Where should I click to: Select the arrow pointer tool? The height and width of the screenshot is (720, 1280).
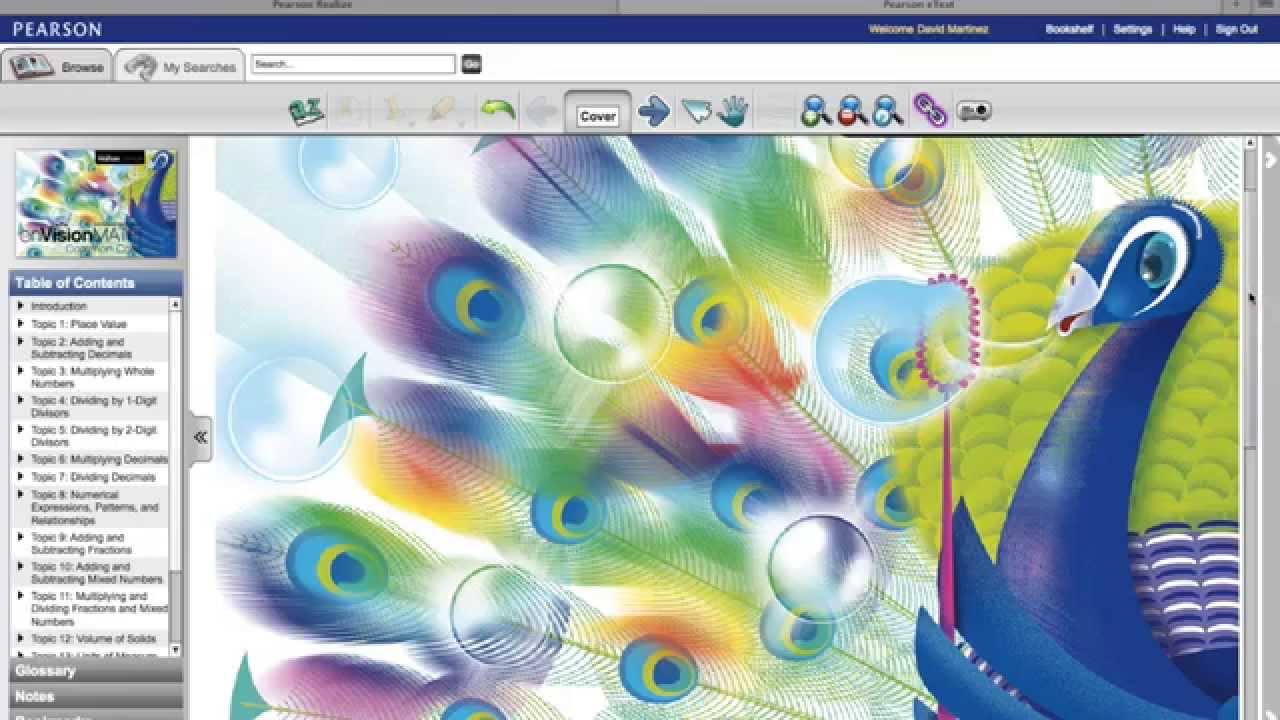coord(695,110)
